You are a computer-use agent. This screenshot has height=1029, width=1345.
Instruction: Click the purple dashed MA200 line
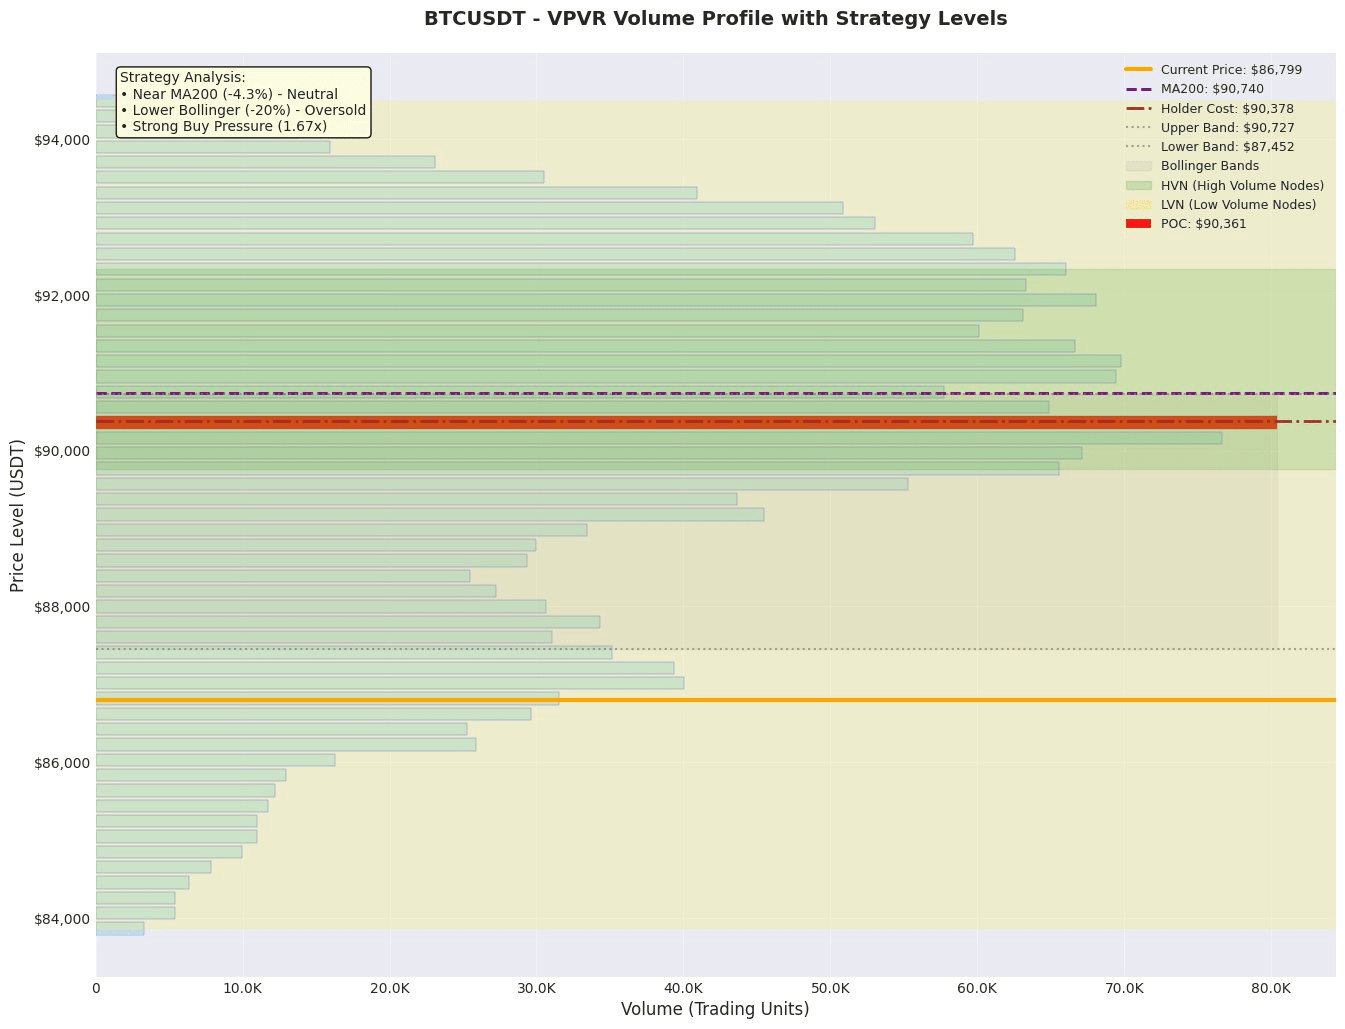pyautogui.click(x=715, y=393)
